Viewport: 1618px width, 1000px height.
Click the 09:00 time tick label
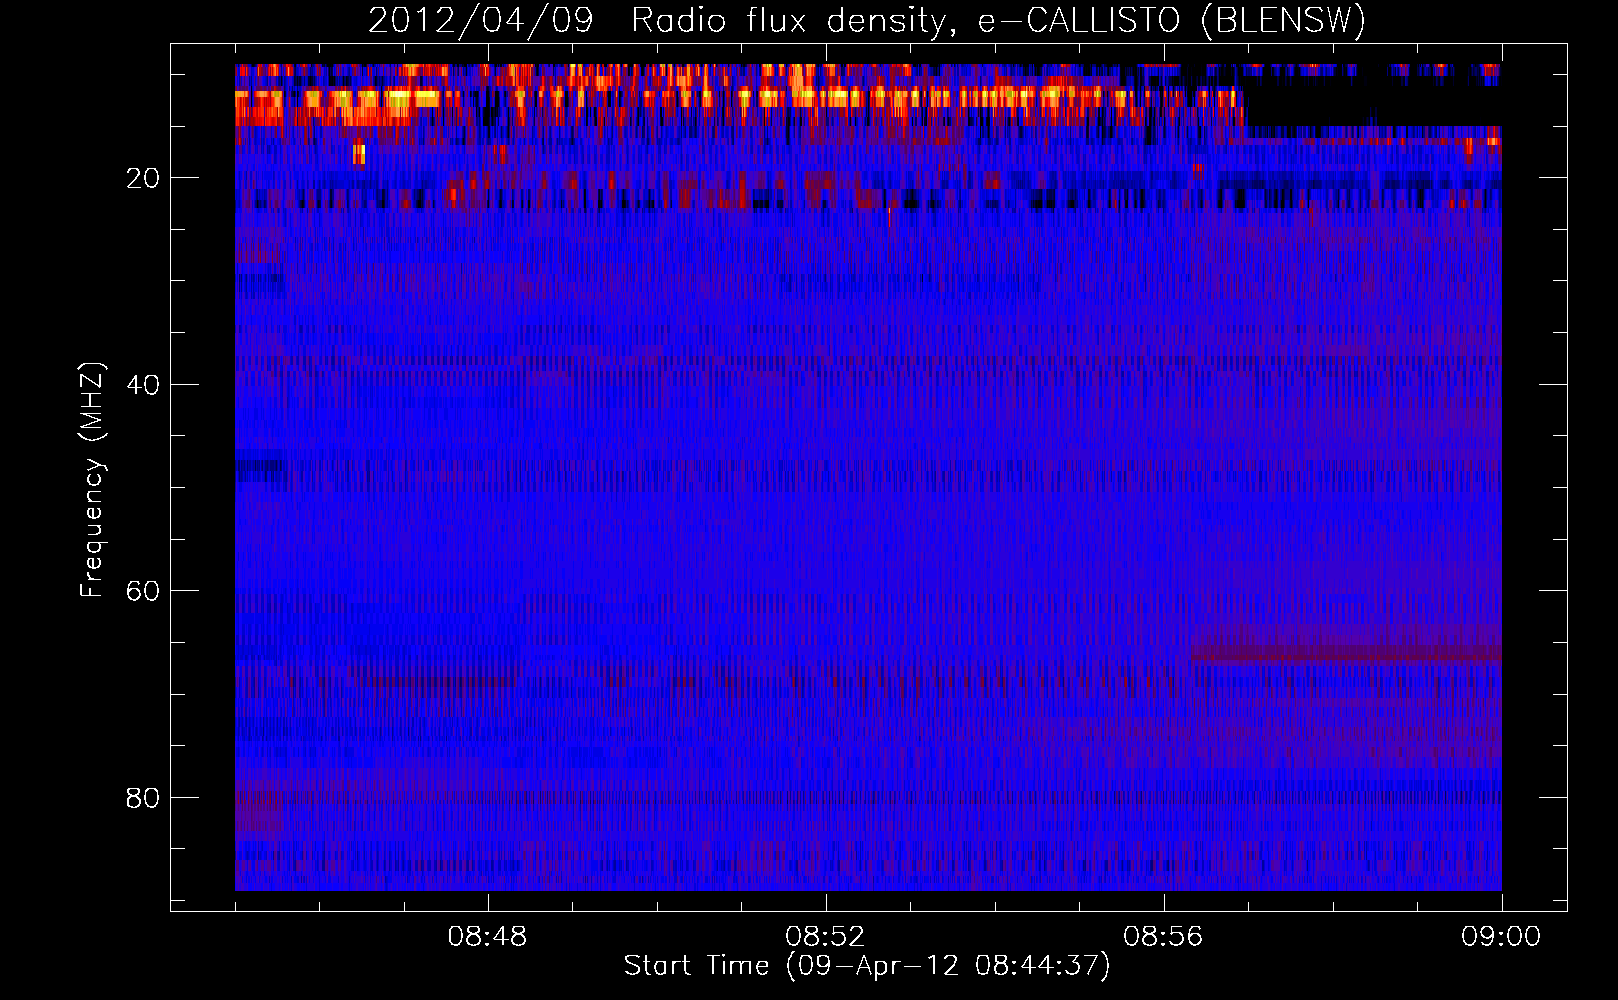(x=1501, y=937)
